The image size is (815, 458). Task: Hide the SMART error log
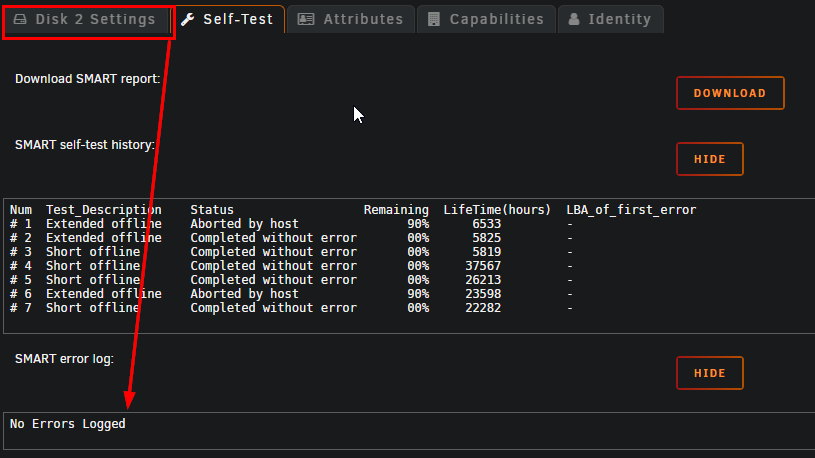[x=709, y=373]
